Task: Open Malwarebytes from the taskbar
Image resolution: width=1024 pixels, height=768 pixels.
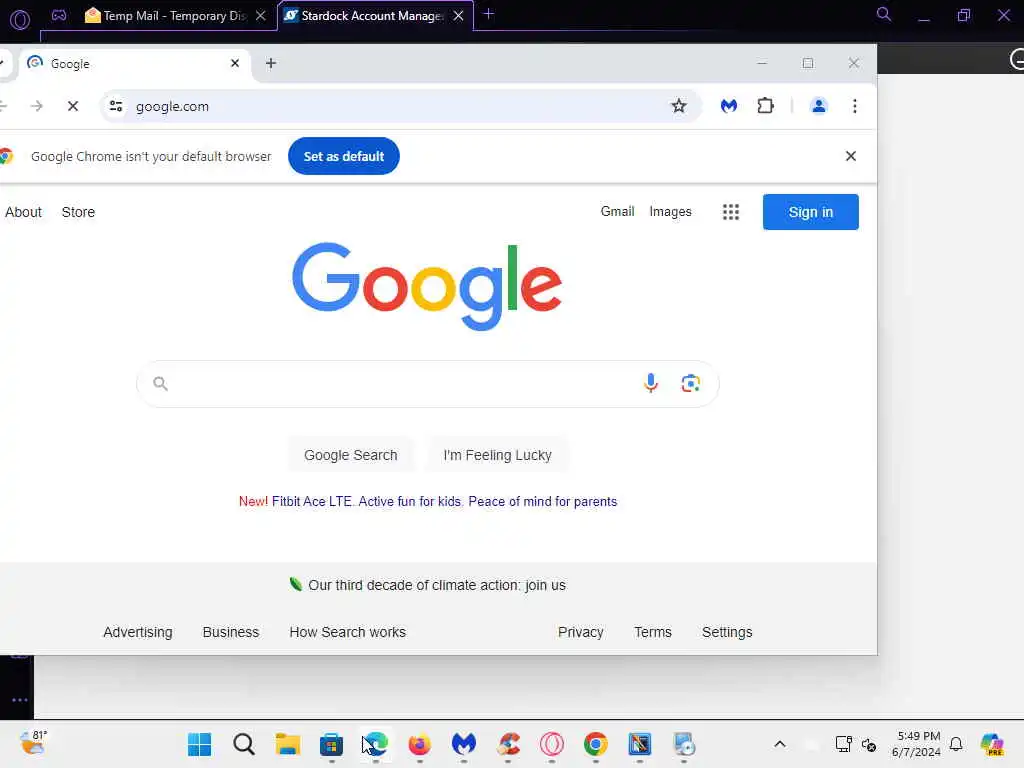Action: [x=464, y=744]
